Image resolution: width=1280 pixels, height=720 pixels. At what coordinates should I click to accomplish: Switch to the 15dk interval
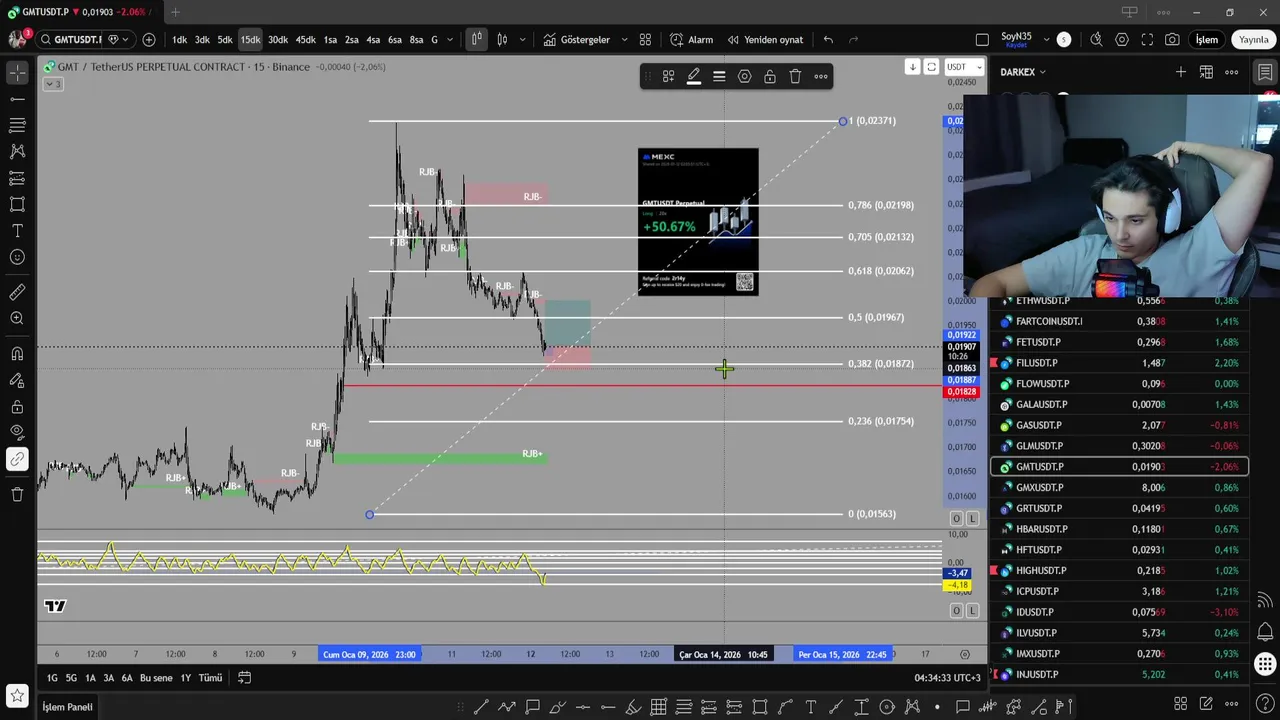coord(250,40)
